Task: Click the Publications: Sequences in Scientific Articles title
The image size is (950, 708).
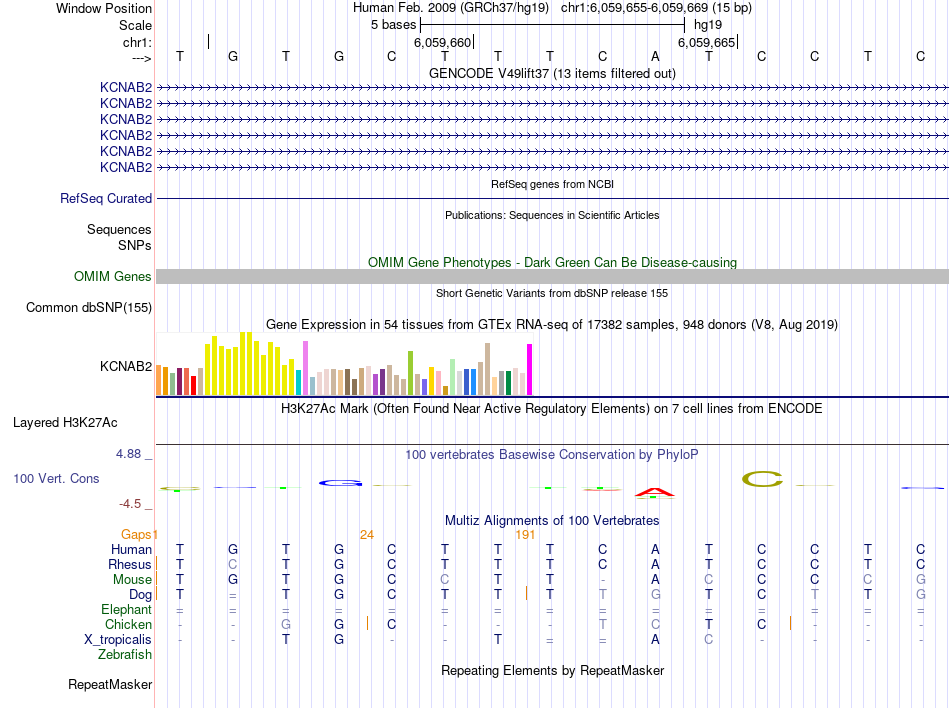Action: 552,215
